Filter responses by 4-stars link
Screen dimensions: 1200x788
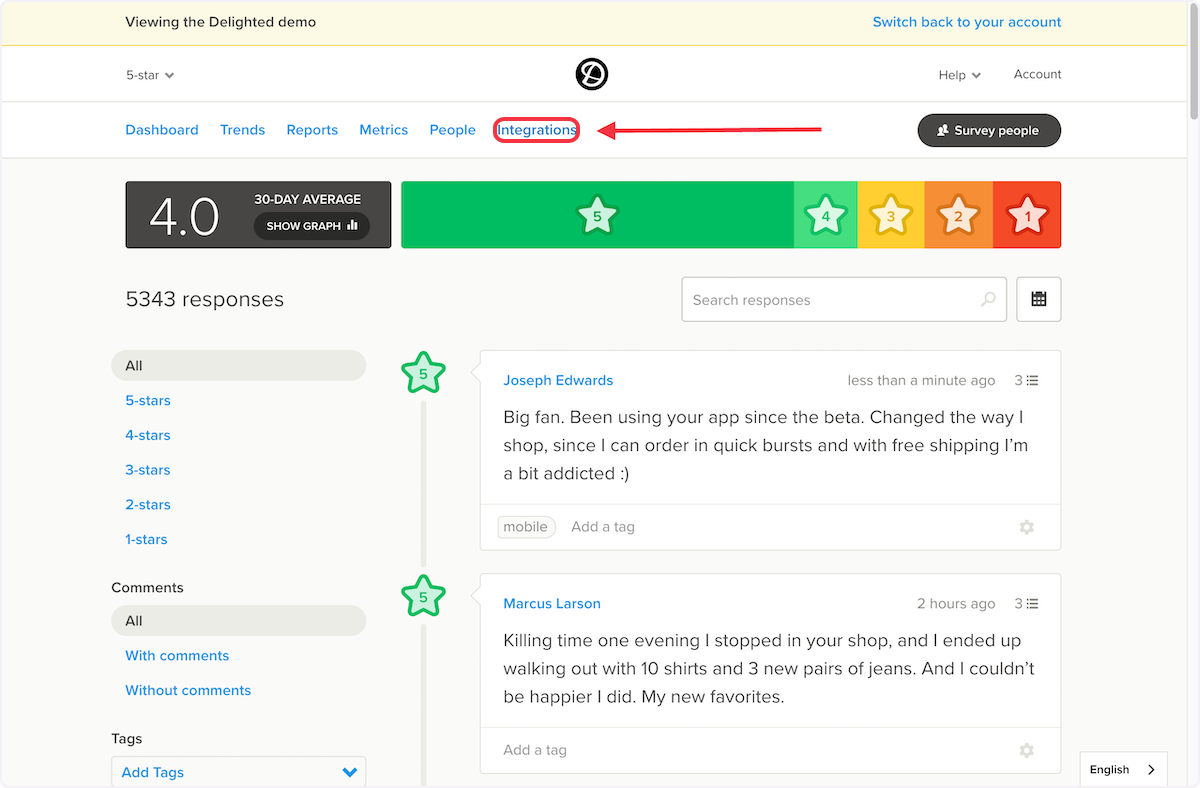pos(148,435)
